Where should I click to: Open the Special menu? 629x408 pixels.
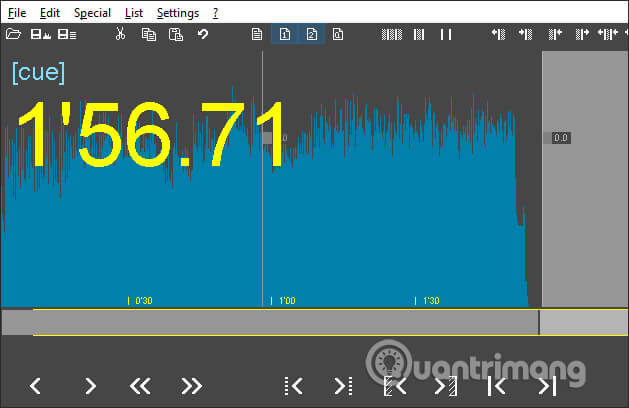(92, 13)
